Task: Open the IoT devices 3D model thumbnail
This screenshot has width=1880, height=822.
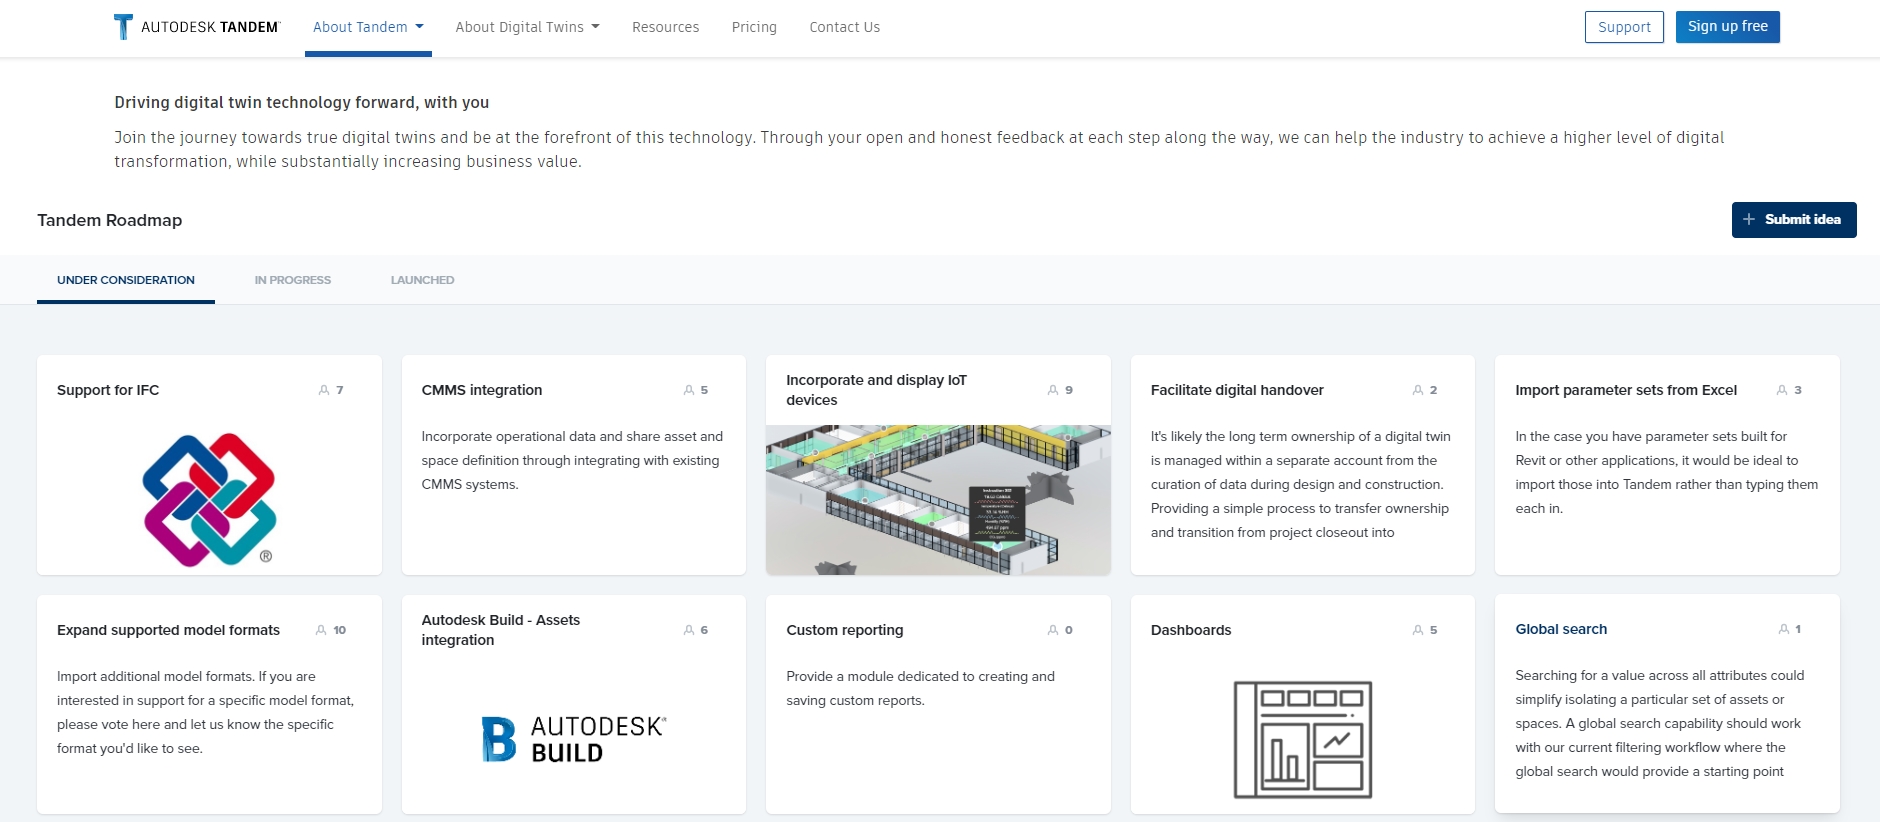Action: [938, 500]
